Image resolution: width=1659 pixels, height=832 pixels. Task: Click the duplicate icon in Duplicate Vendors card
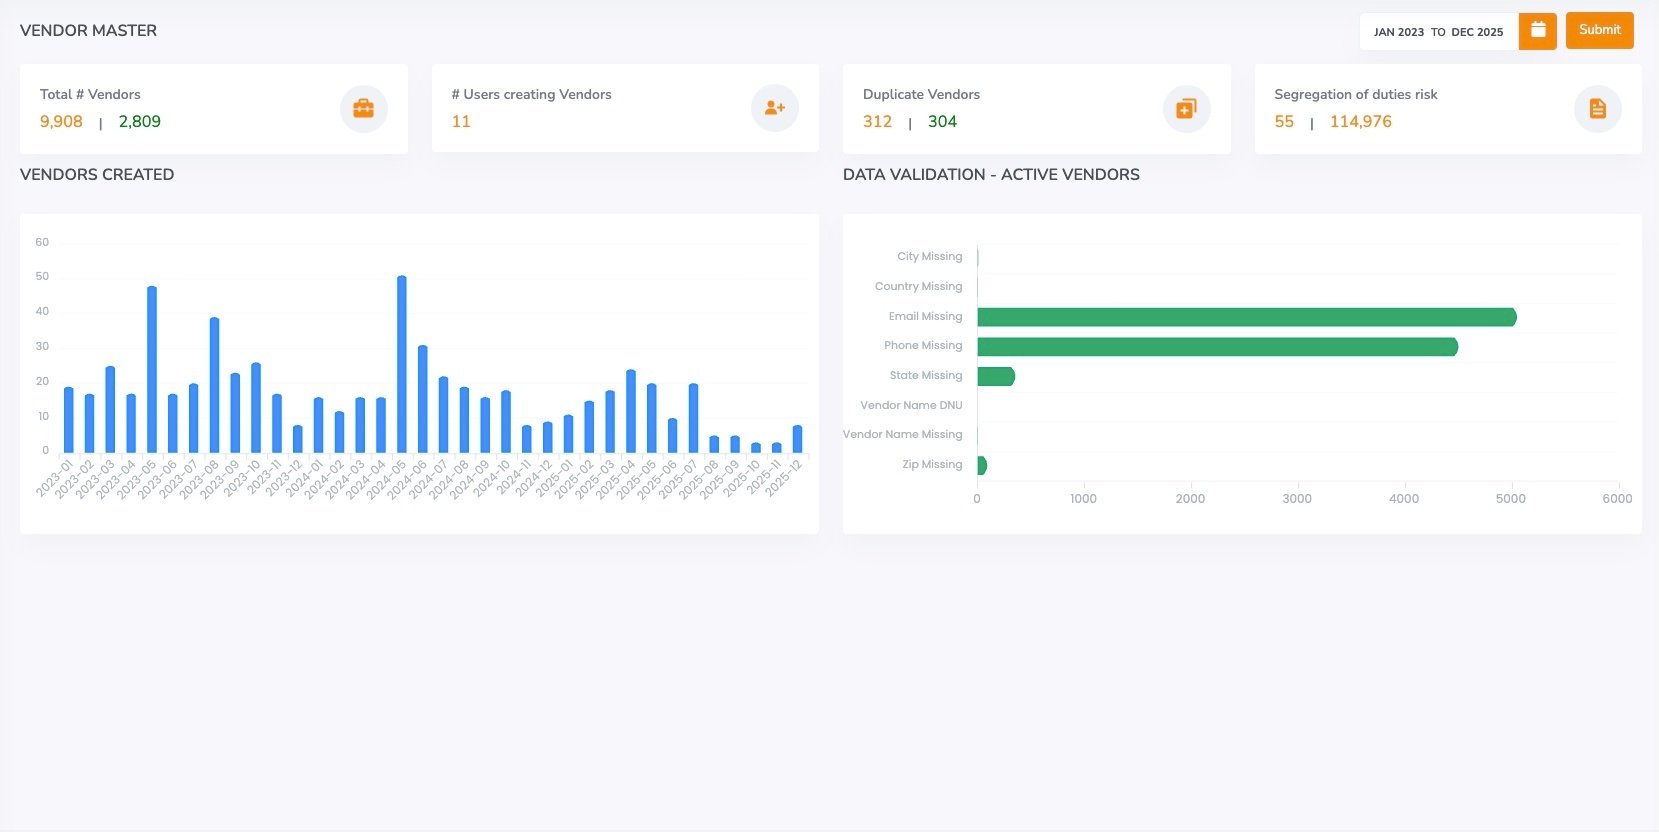1186,108
